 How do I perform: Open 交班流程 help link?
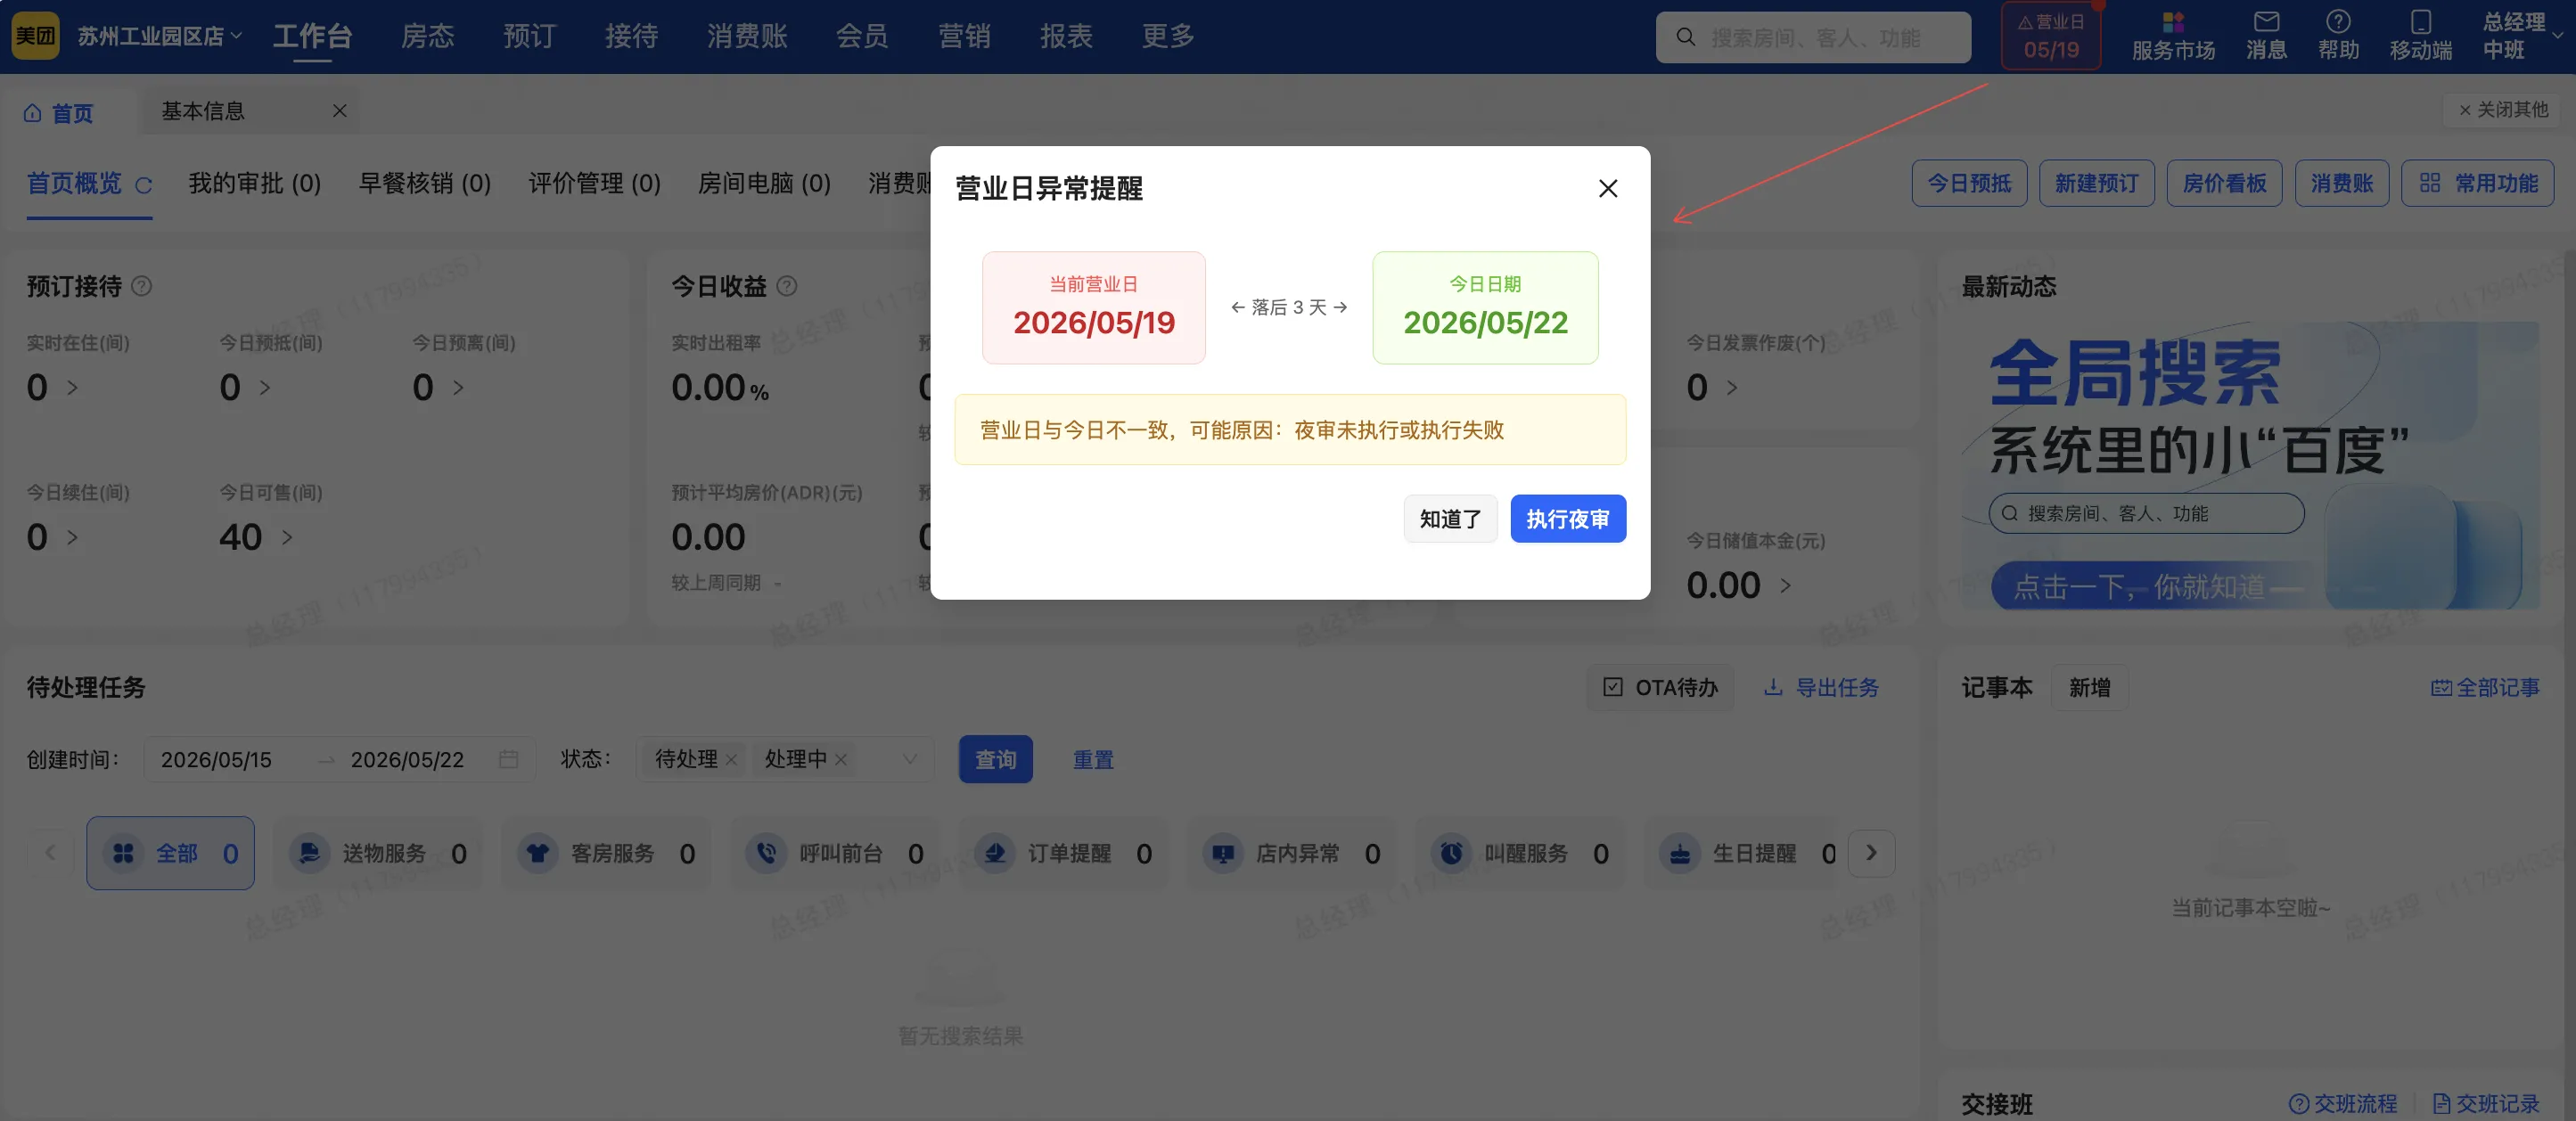click(2343, 1103)
